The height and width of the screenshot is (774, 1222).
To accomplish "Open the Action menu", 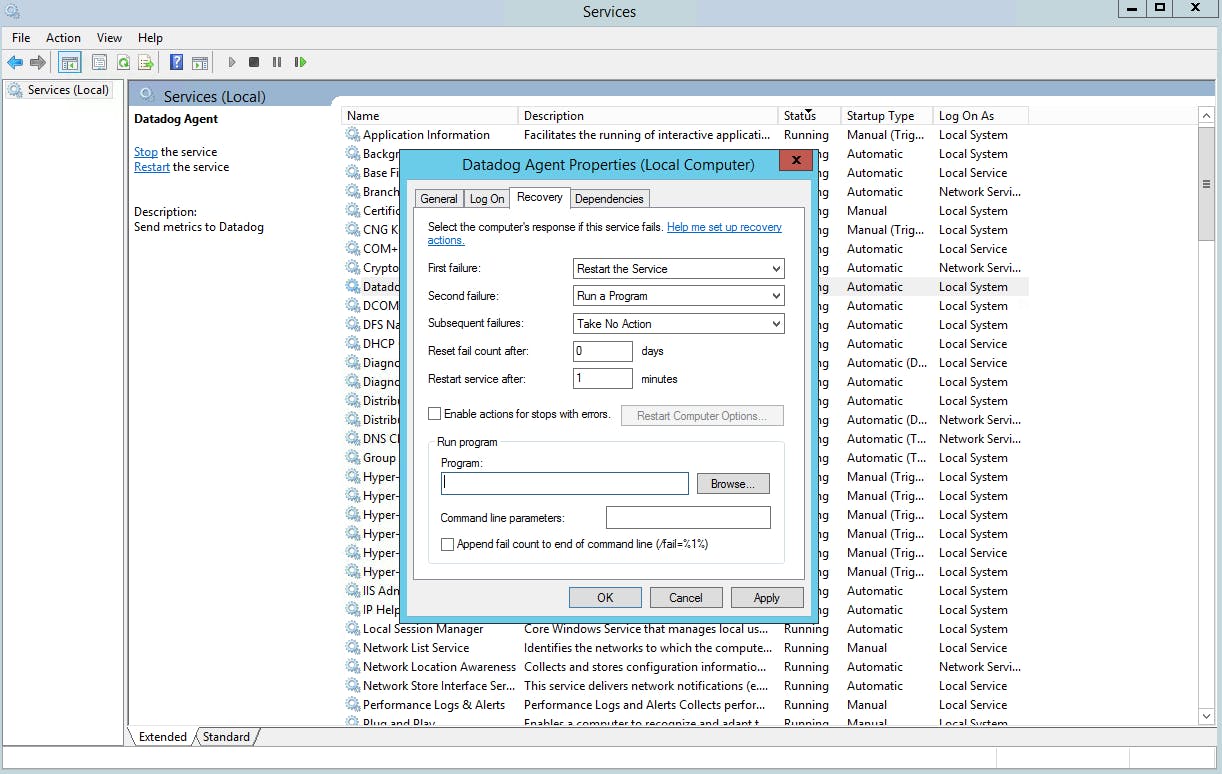I will tap(63, 38).
